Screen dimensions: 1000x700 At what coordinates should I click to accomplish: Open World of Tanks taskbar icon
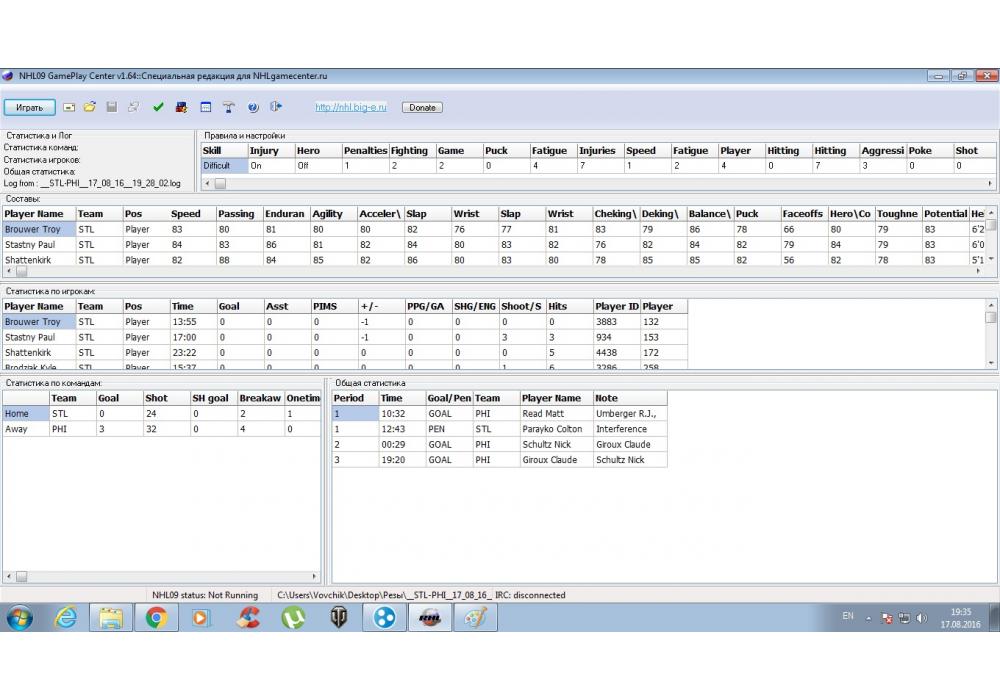(339, 618)
